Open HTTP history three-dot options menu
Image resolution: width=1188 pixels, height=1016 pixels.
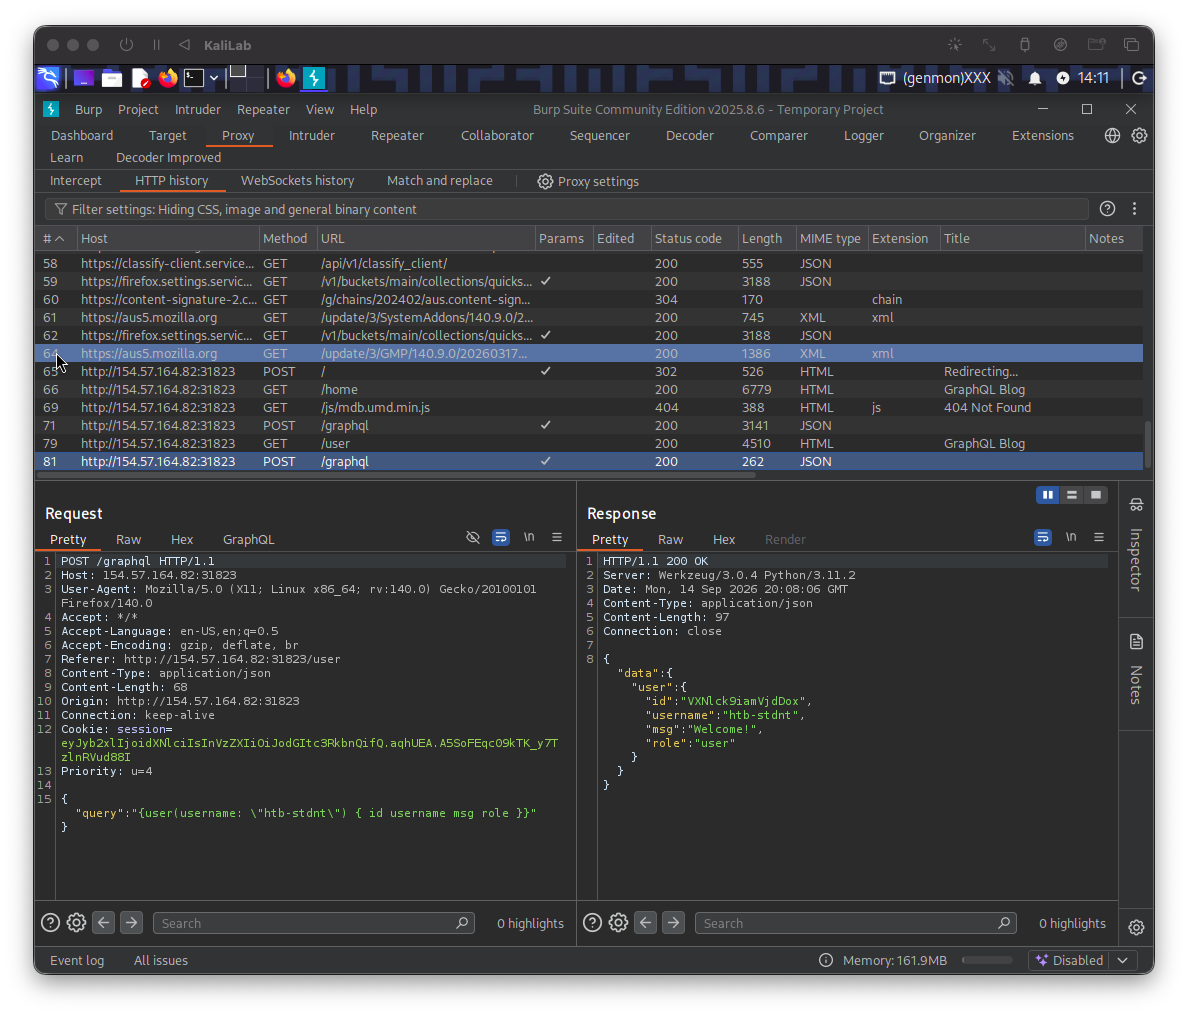point(1134,208)
